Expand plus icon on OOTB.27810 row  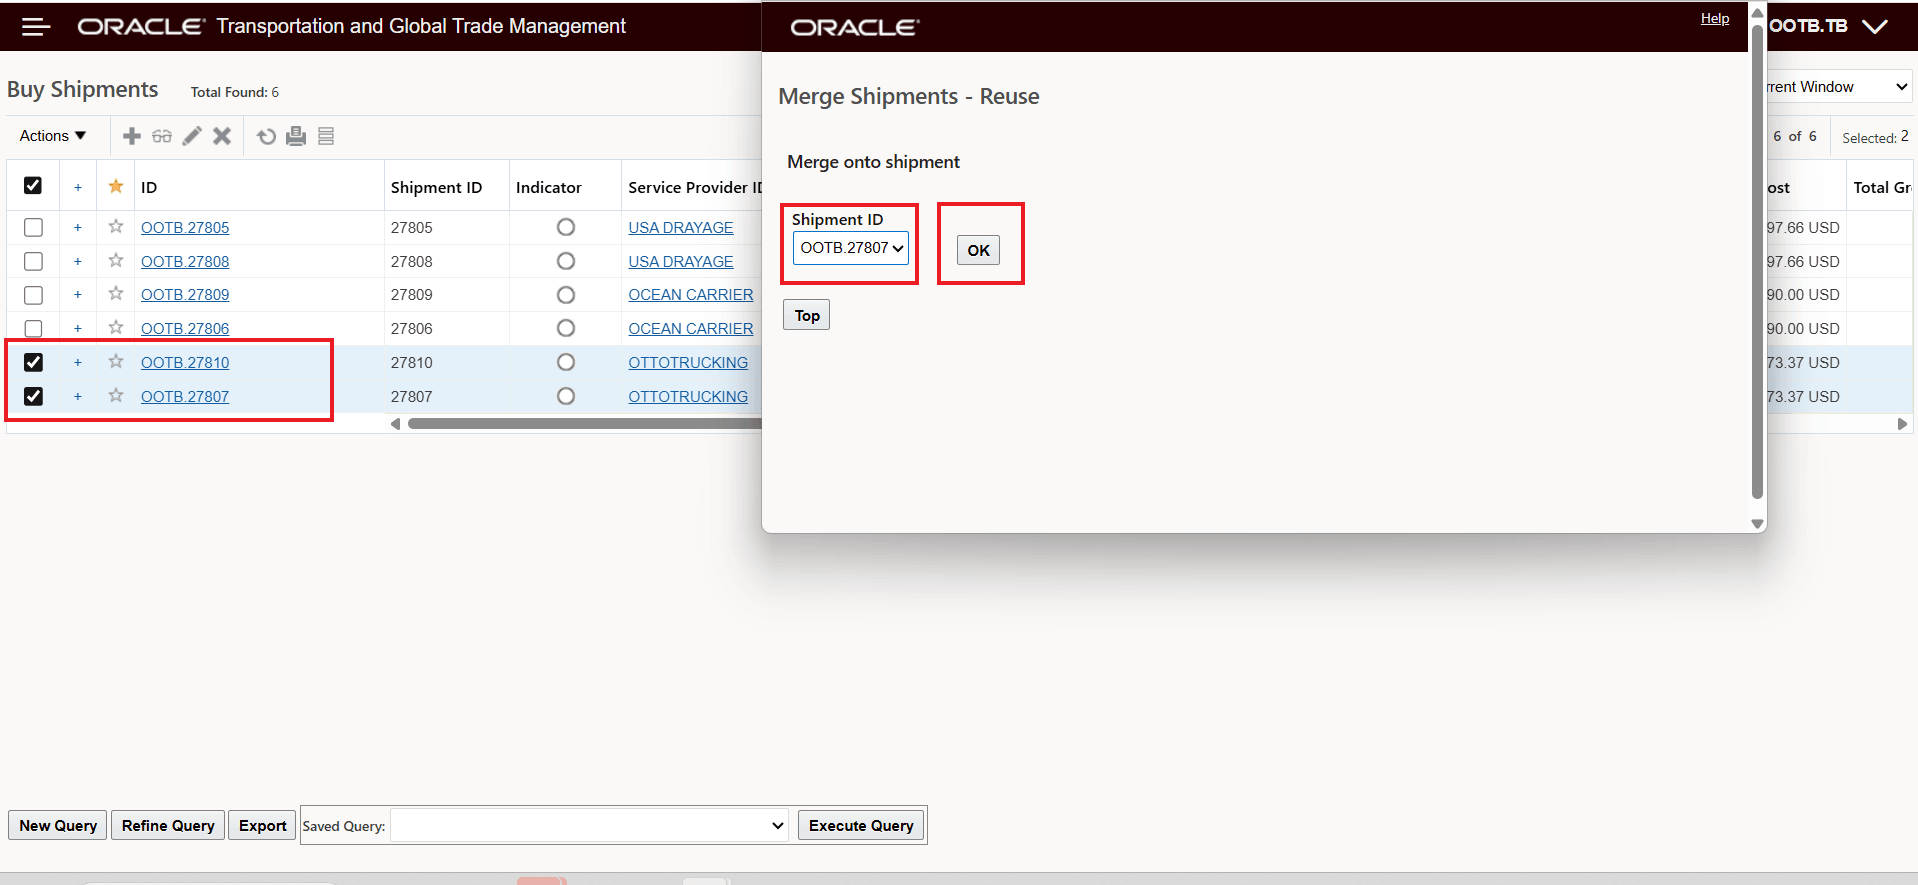[x=78, y=362]
